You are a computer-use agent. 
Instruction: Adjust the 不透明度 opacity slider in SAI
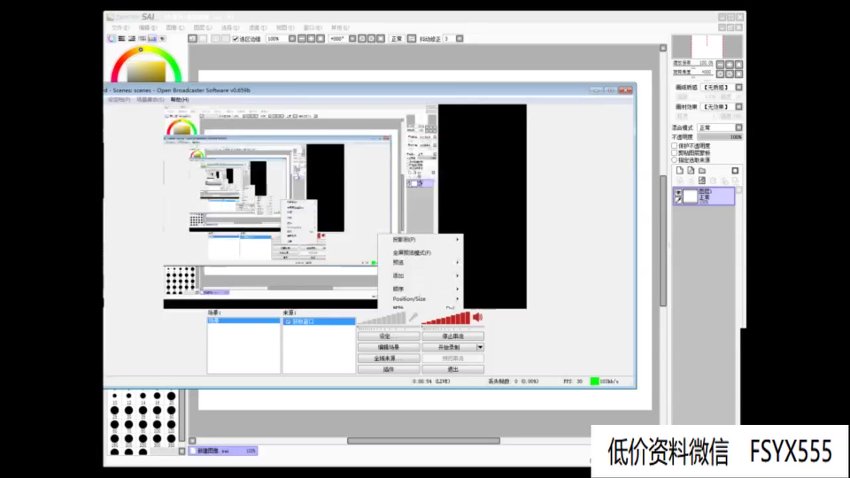pyautogui.click(x=720, y=137)
